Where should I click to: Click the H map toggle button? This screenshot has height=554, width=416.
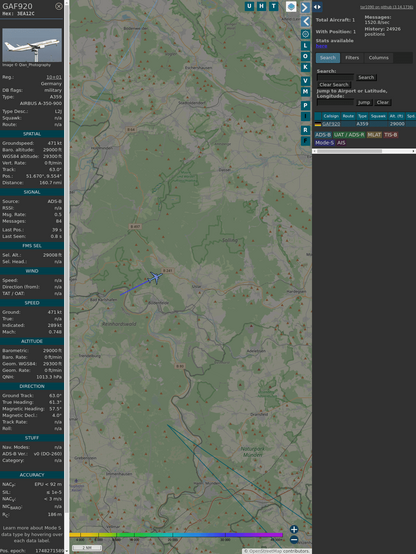(x=261, y=6)
